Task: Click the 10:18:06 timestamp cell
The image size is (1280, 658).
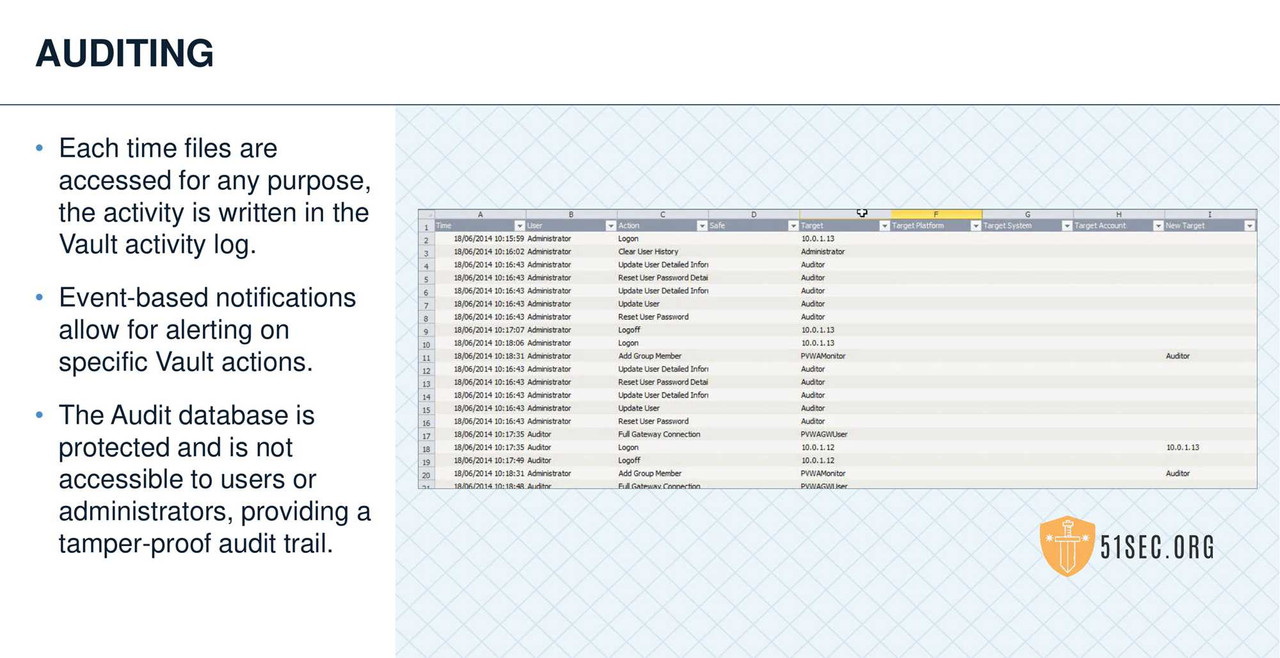Action: tap(489, 343)
